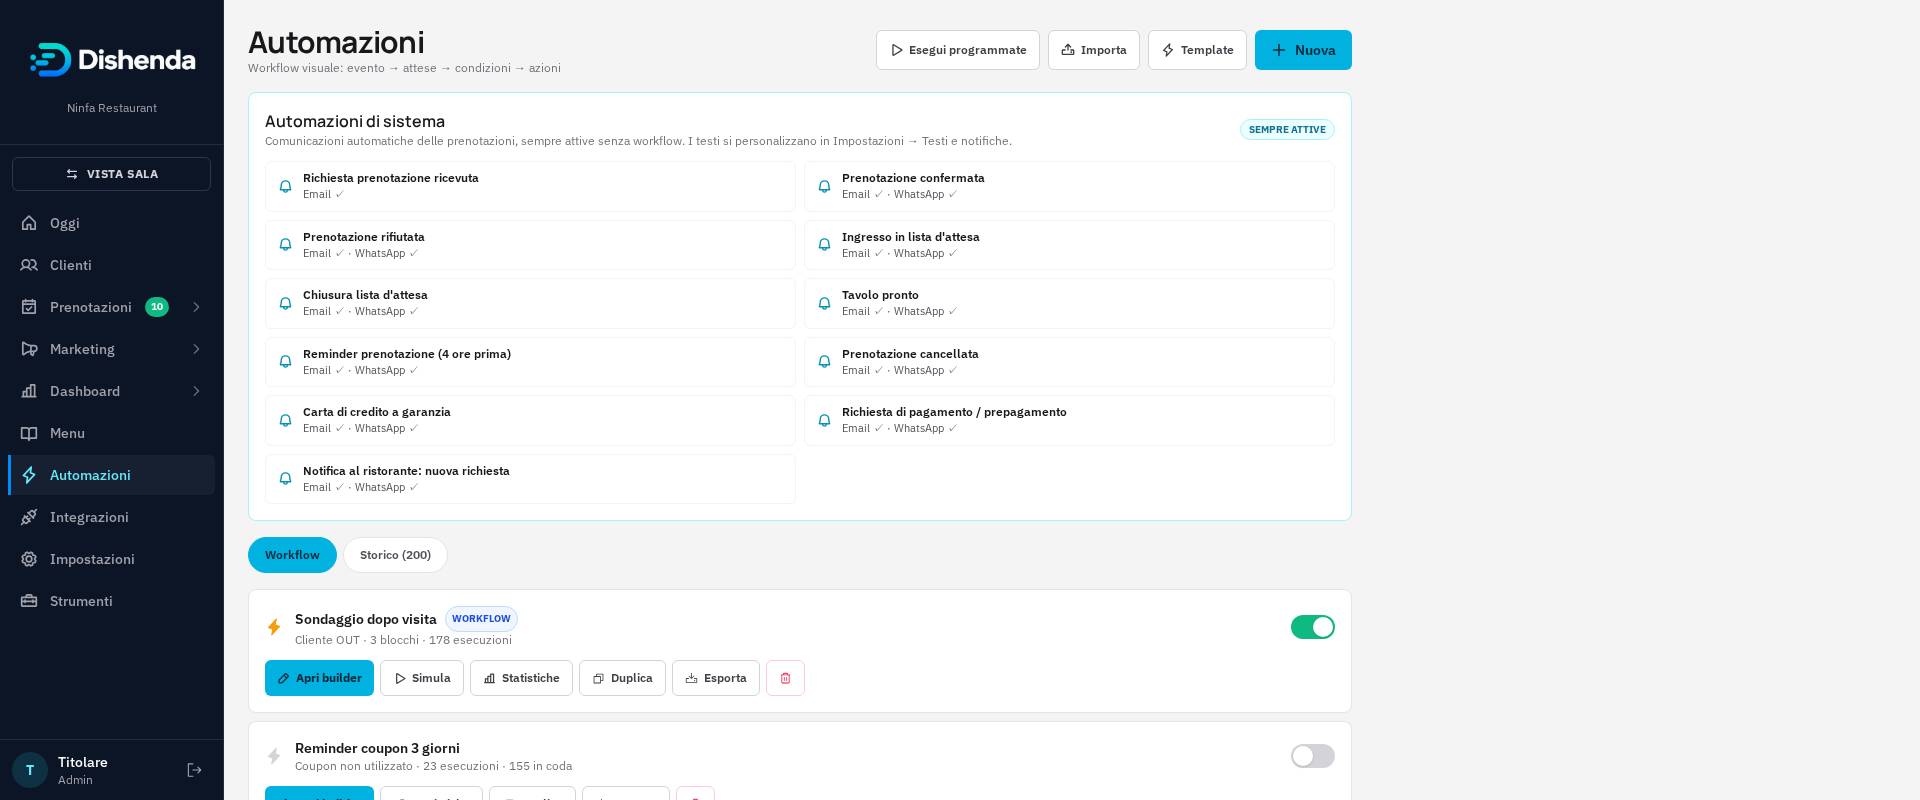Open the Impostazioni gear section
1920x800 pixels.
point(111,559)
